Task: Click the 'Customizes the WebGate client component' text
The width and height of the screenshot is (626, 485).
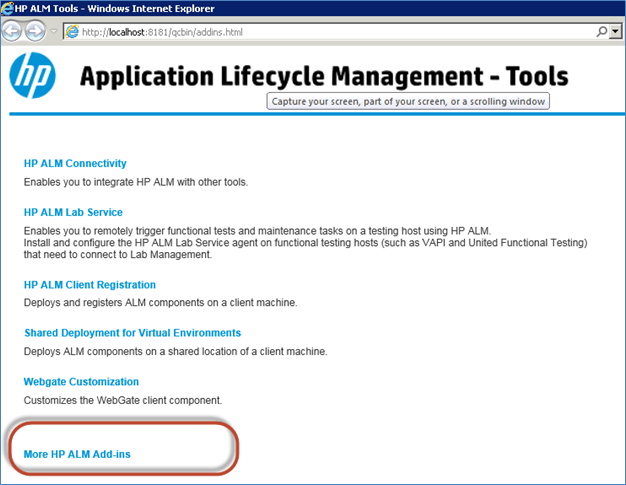Action: pos(122,400)
